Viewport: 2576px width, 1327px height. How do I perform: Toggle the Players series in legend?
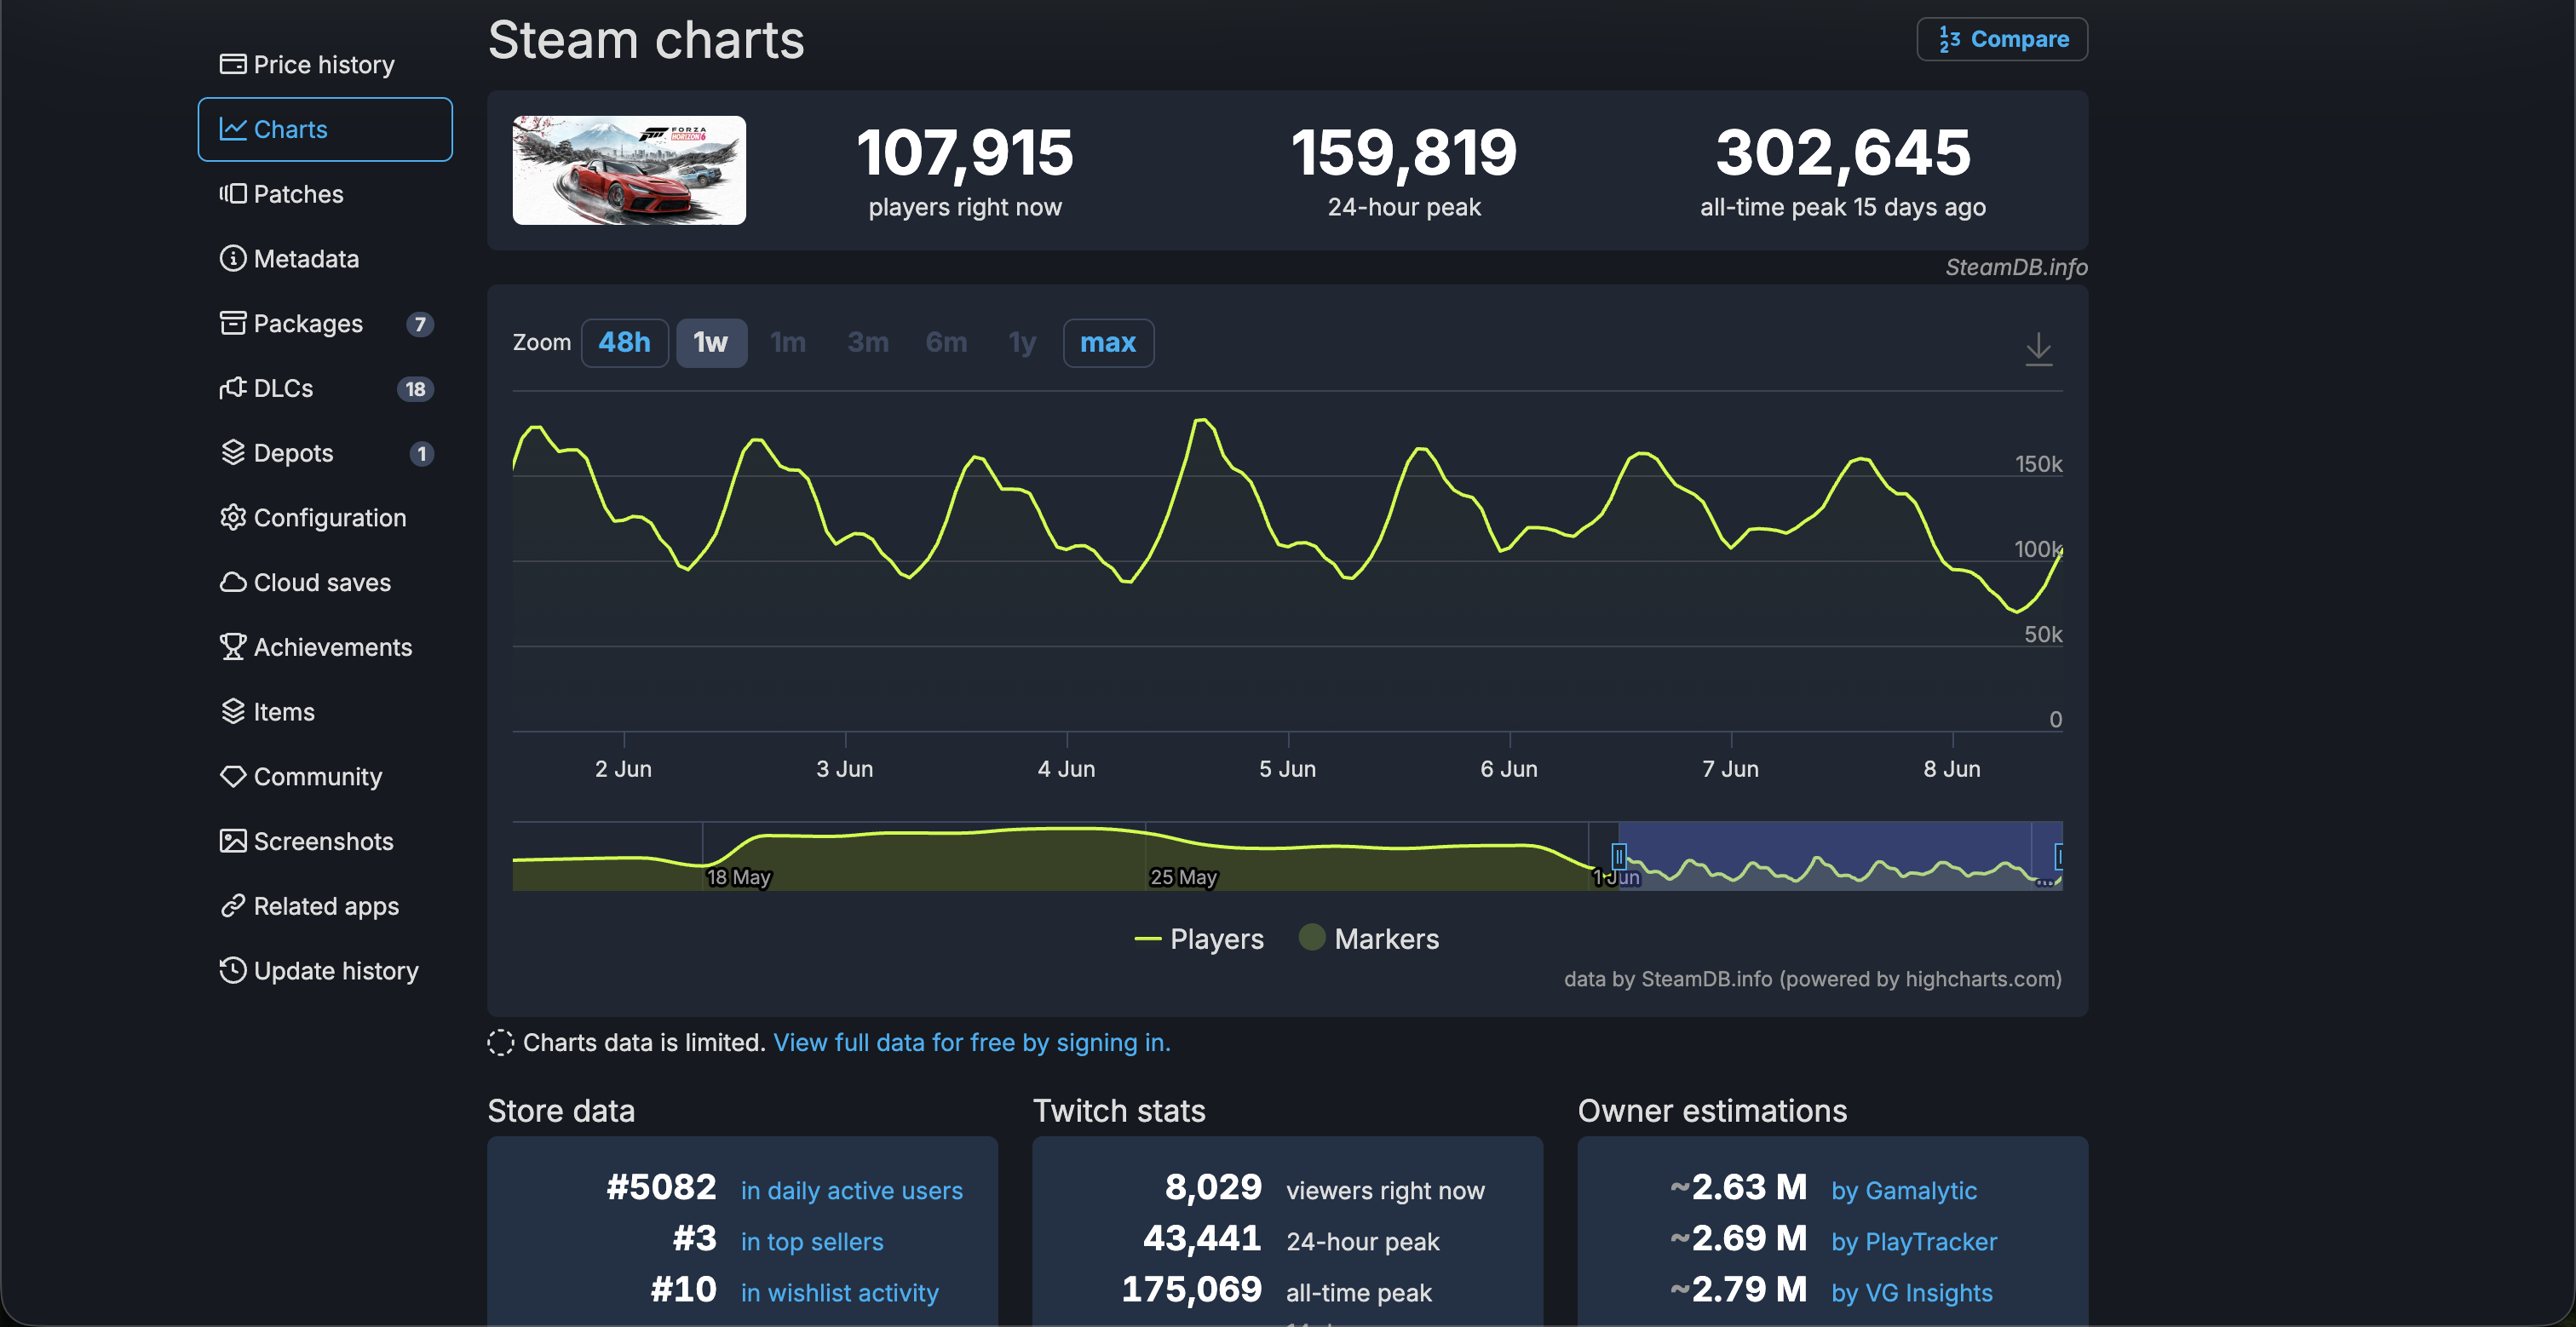(x=1199, y=939)
